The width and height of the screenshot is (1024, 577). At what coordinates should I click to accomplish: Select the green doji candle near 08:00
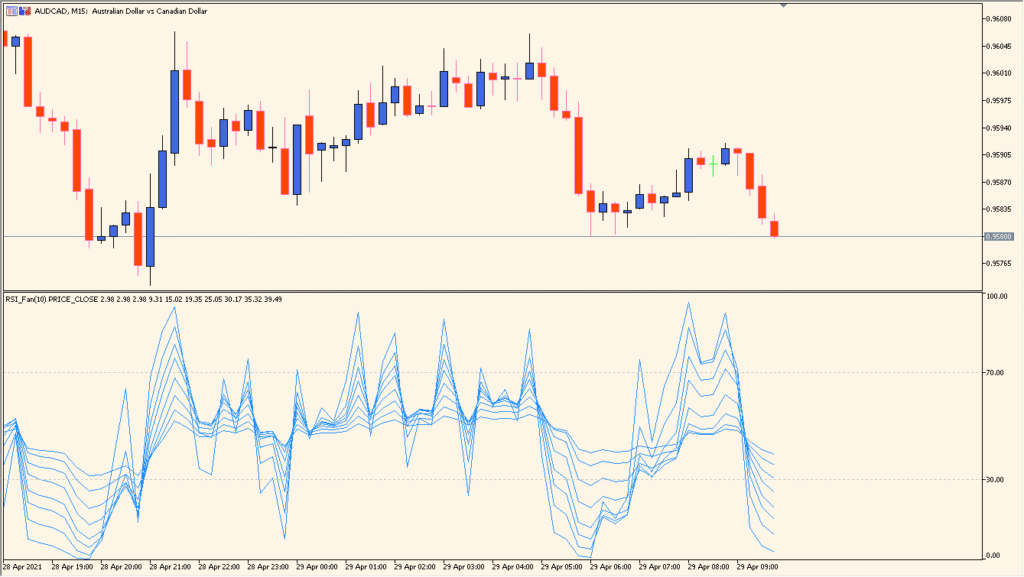713,164
